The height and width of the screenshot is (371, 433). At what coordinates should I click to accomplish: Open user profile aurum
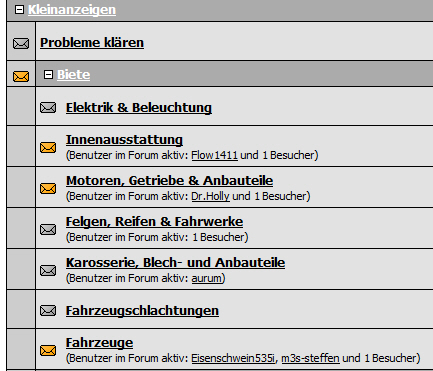click(206, 278)
